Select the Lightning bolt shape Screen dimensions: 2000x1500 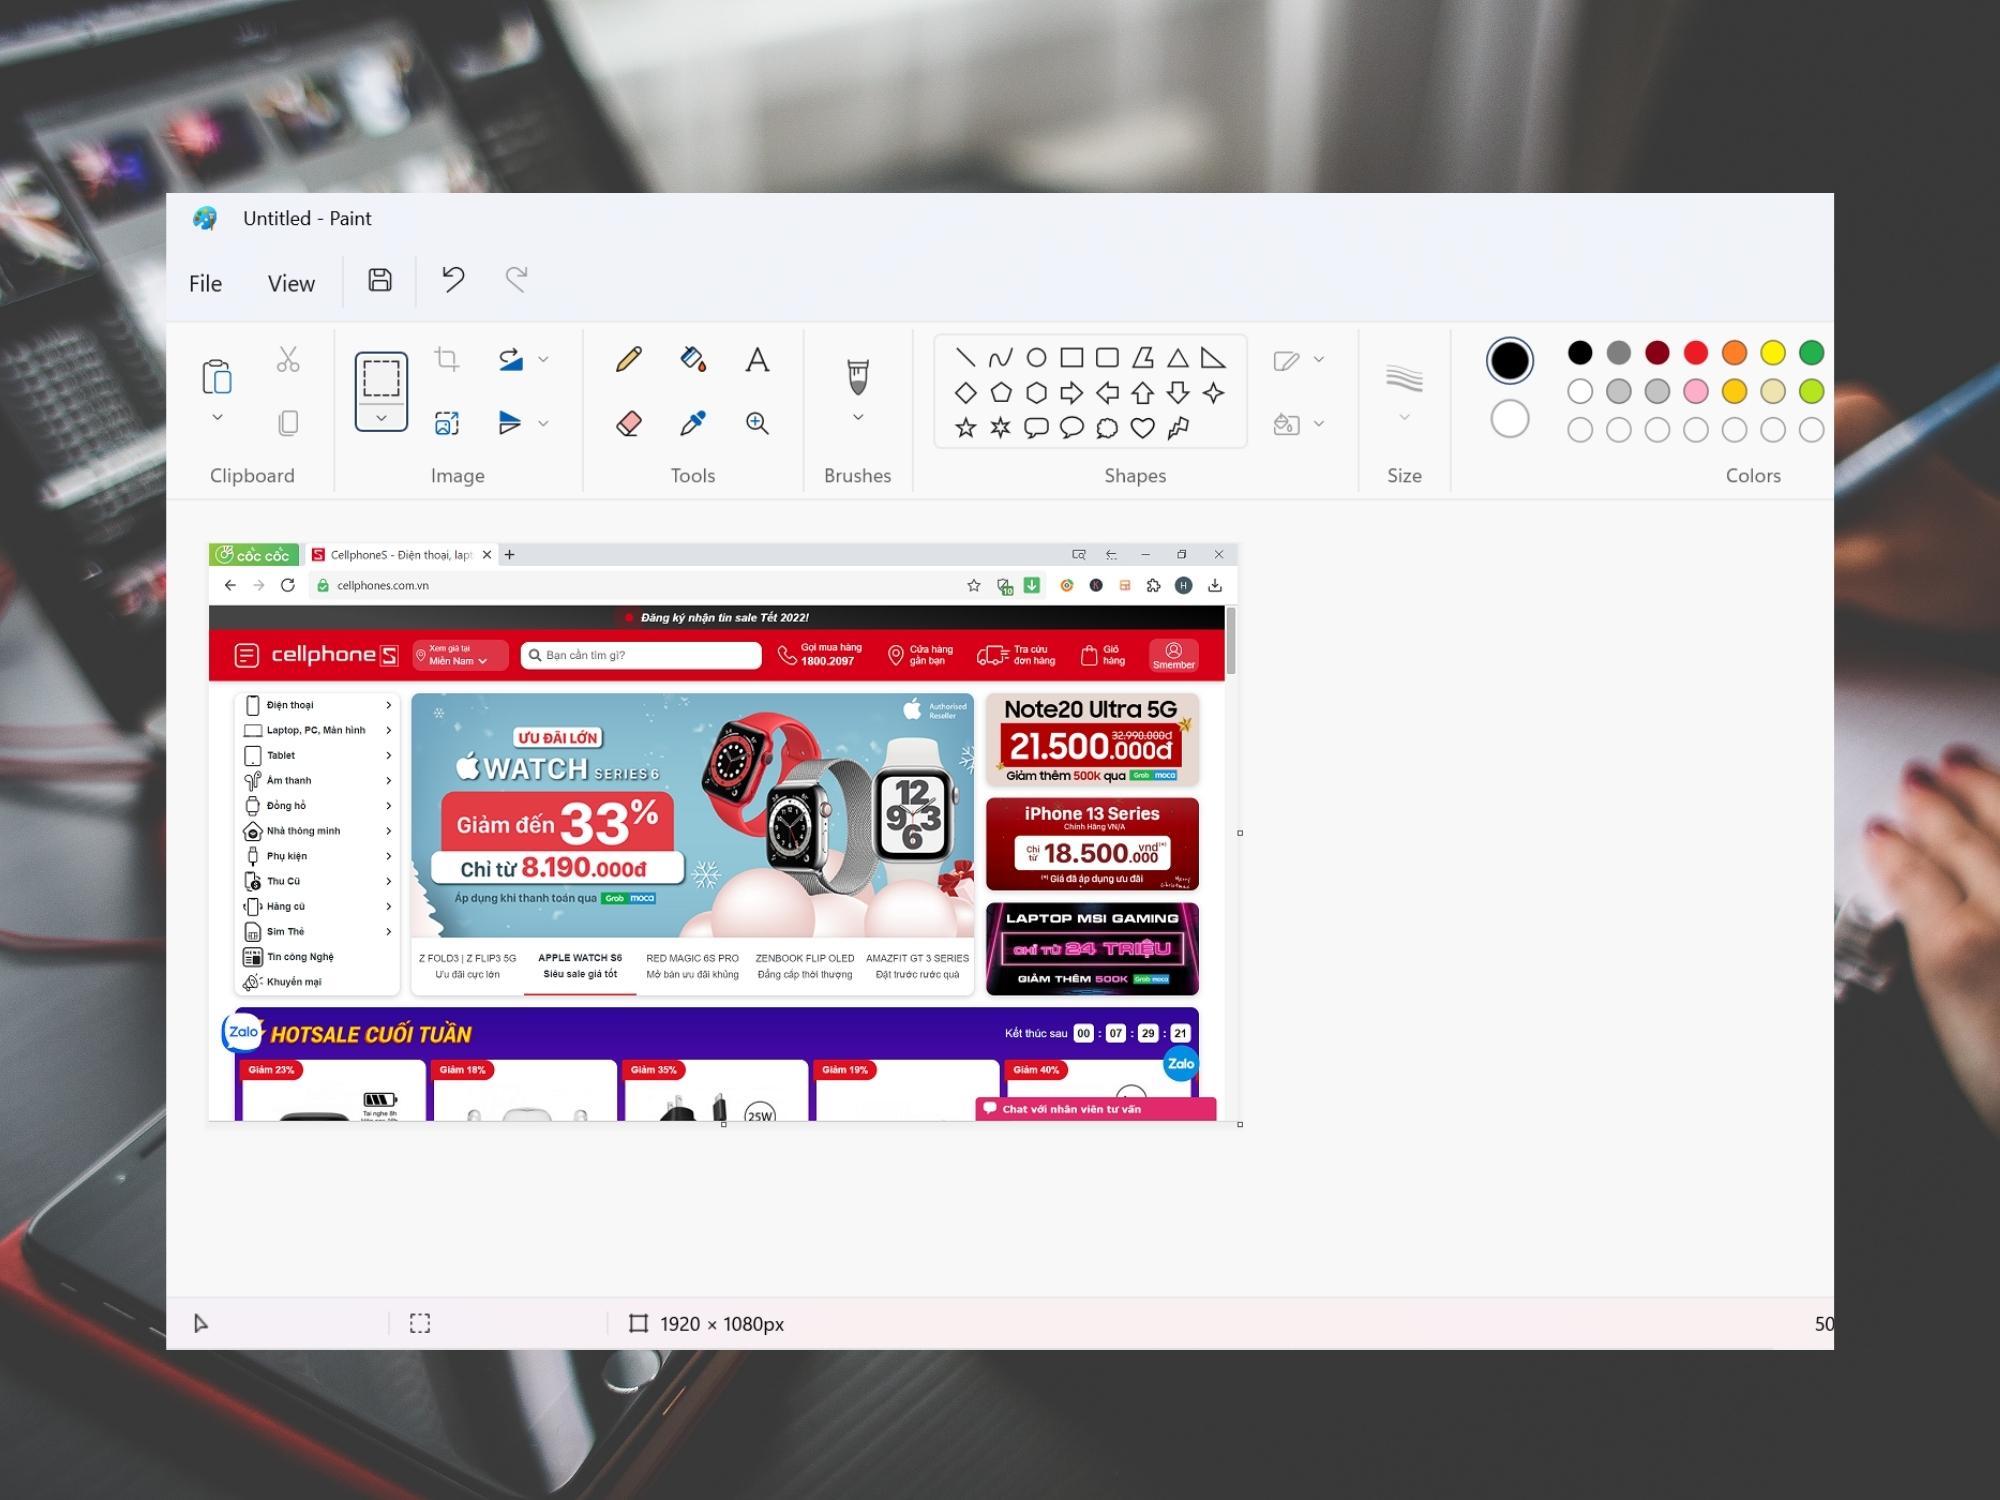click(1178, 428)
